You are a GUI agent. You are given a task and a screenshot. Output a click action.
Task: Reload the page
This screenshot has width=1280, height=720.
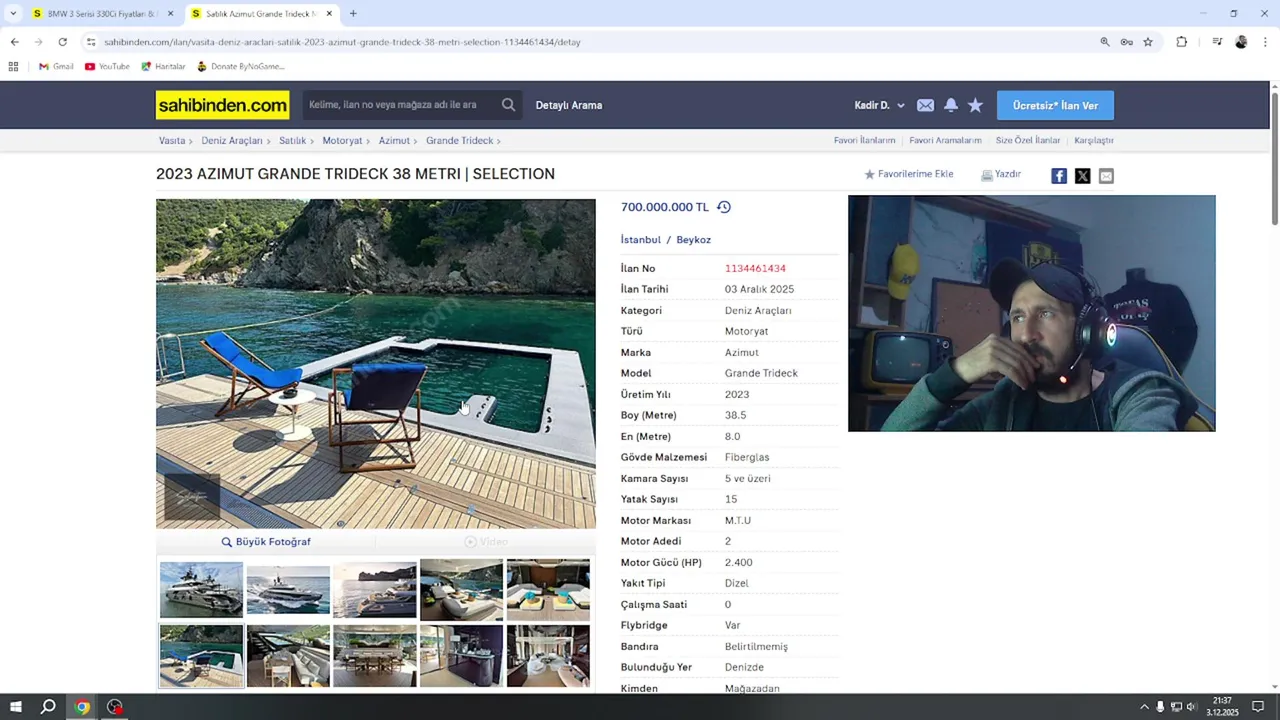point(62,42)
